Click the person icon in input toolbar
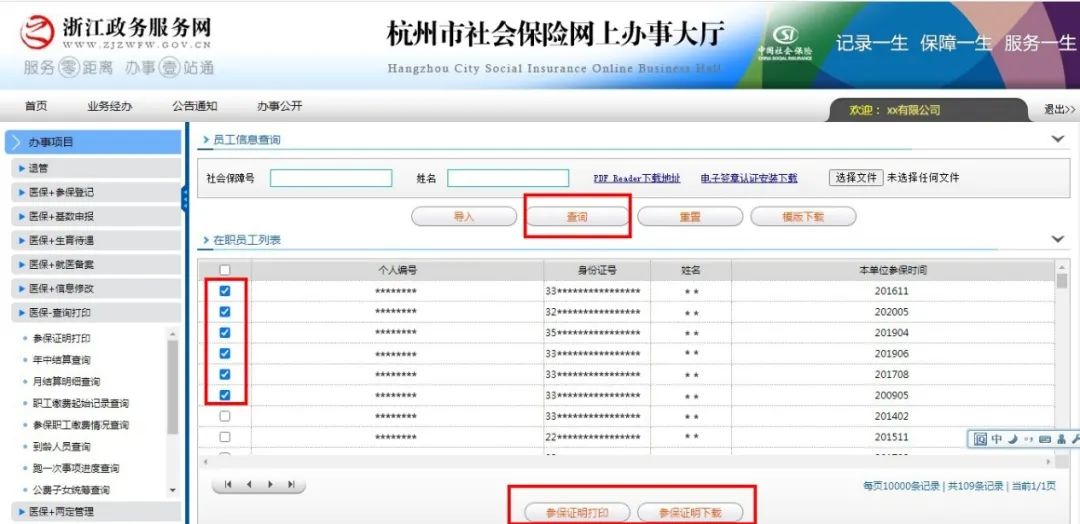 (1061, 439)
